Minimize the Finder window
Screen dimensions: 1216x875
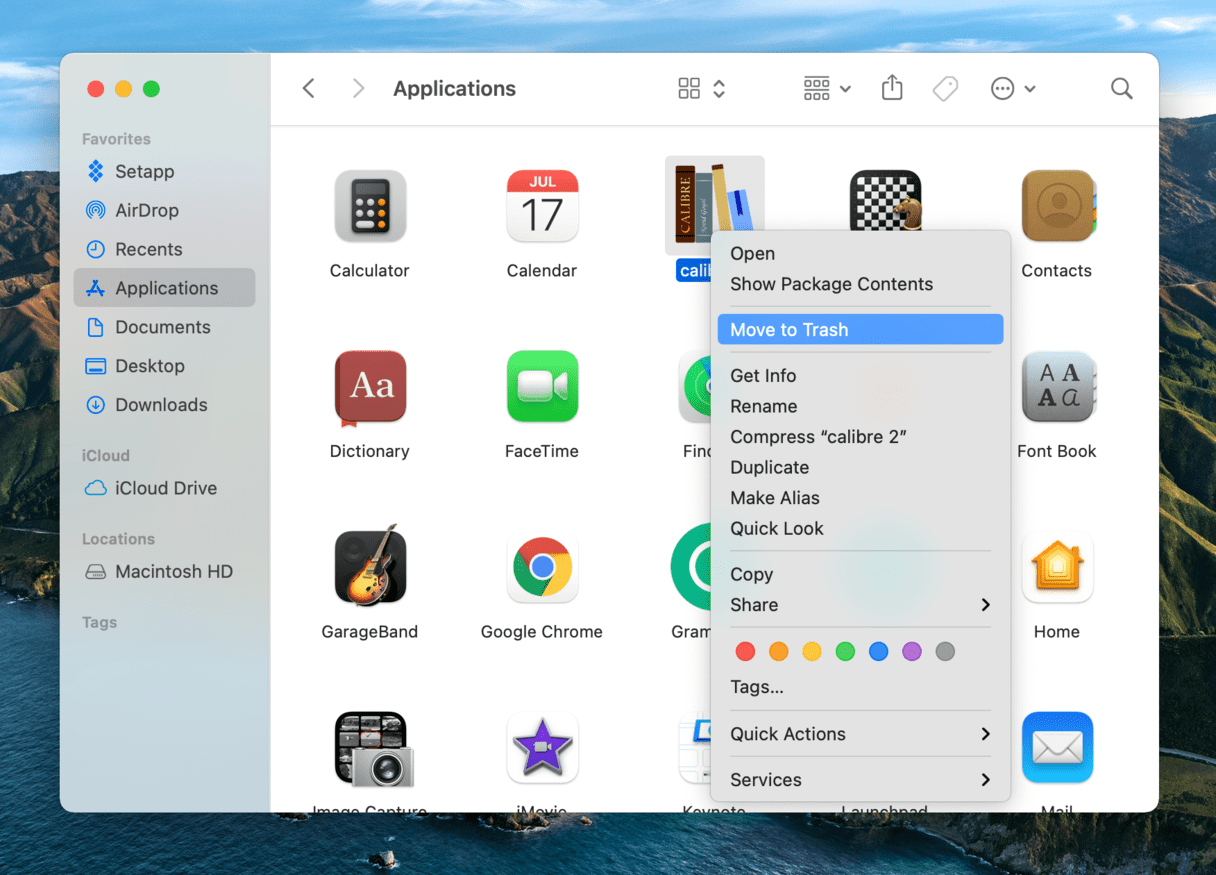coord(124,89)
